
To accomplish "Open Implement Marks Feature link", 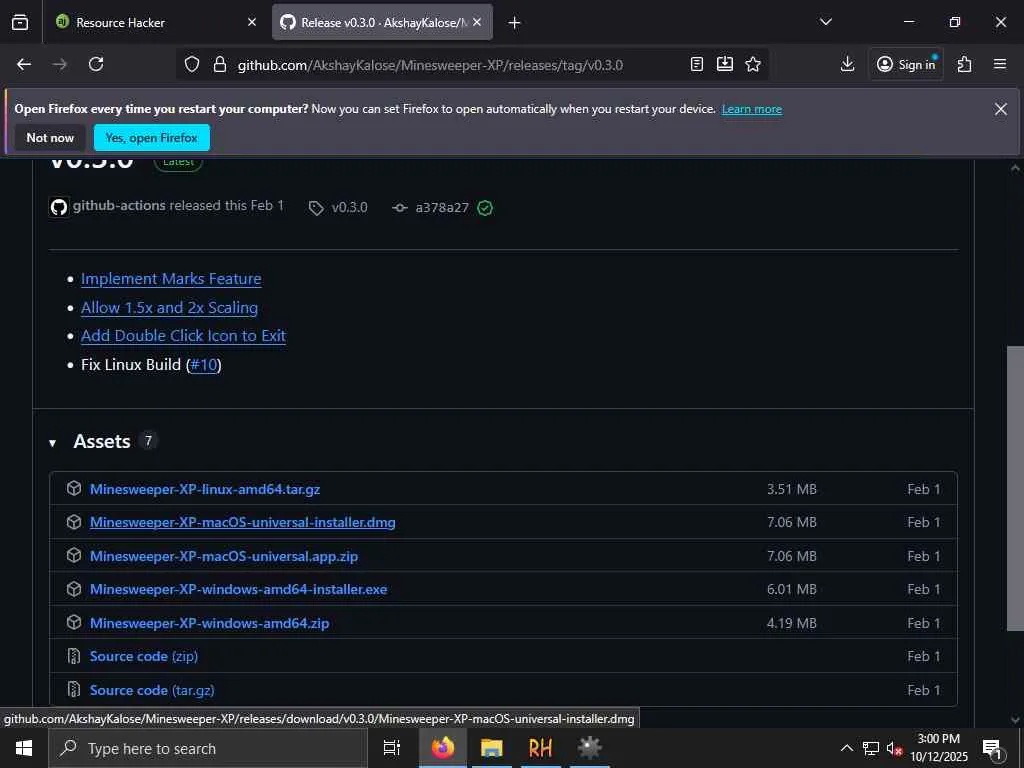I will (x=171, y=279).
